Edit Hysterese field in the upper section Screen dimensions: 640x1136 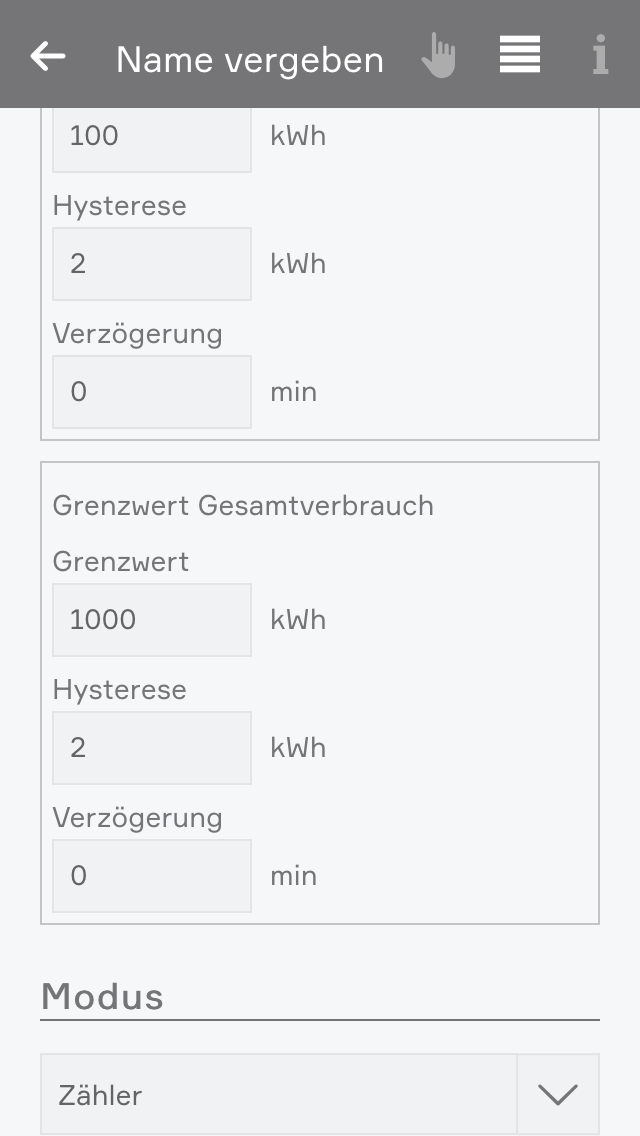click(151, 264)
